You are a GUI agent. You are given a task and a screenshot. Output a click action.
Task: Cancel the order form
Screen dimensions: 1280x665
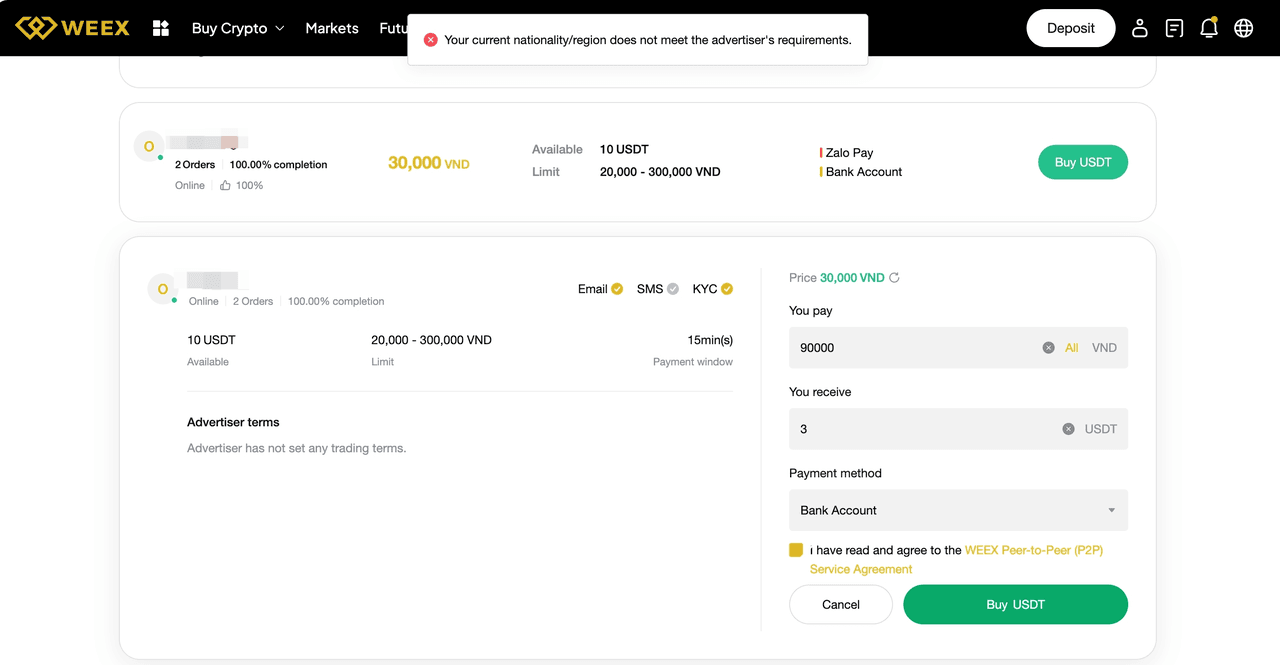click(x=840, y=605)
